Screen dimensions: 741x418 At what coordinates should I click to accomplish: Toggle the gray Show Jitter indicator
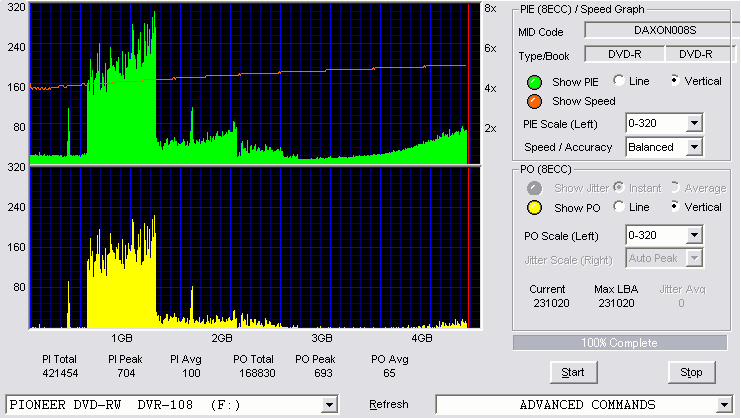point(534,188)
